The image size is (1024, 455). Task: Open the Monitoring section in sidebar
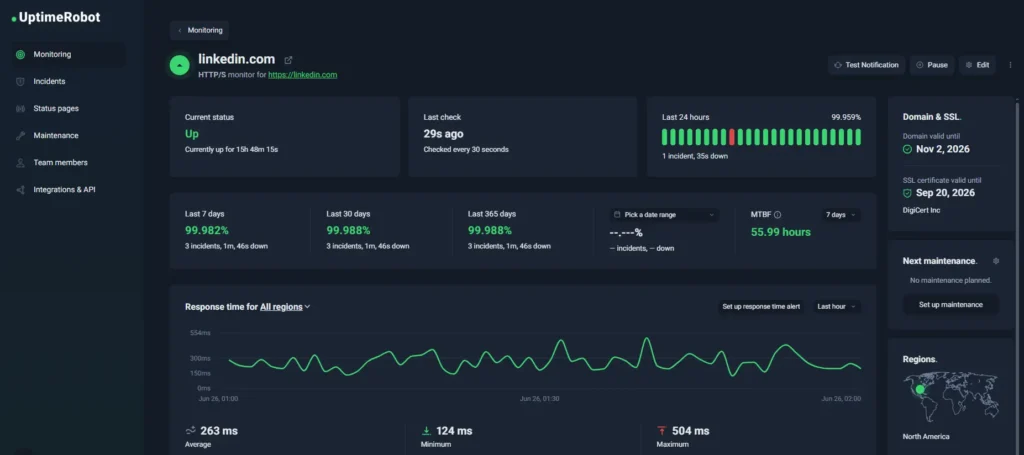69,55
